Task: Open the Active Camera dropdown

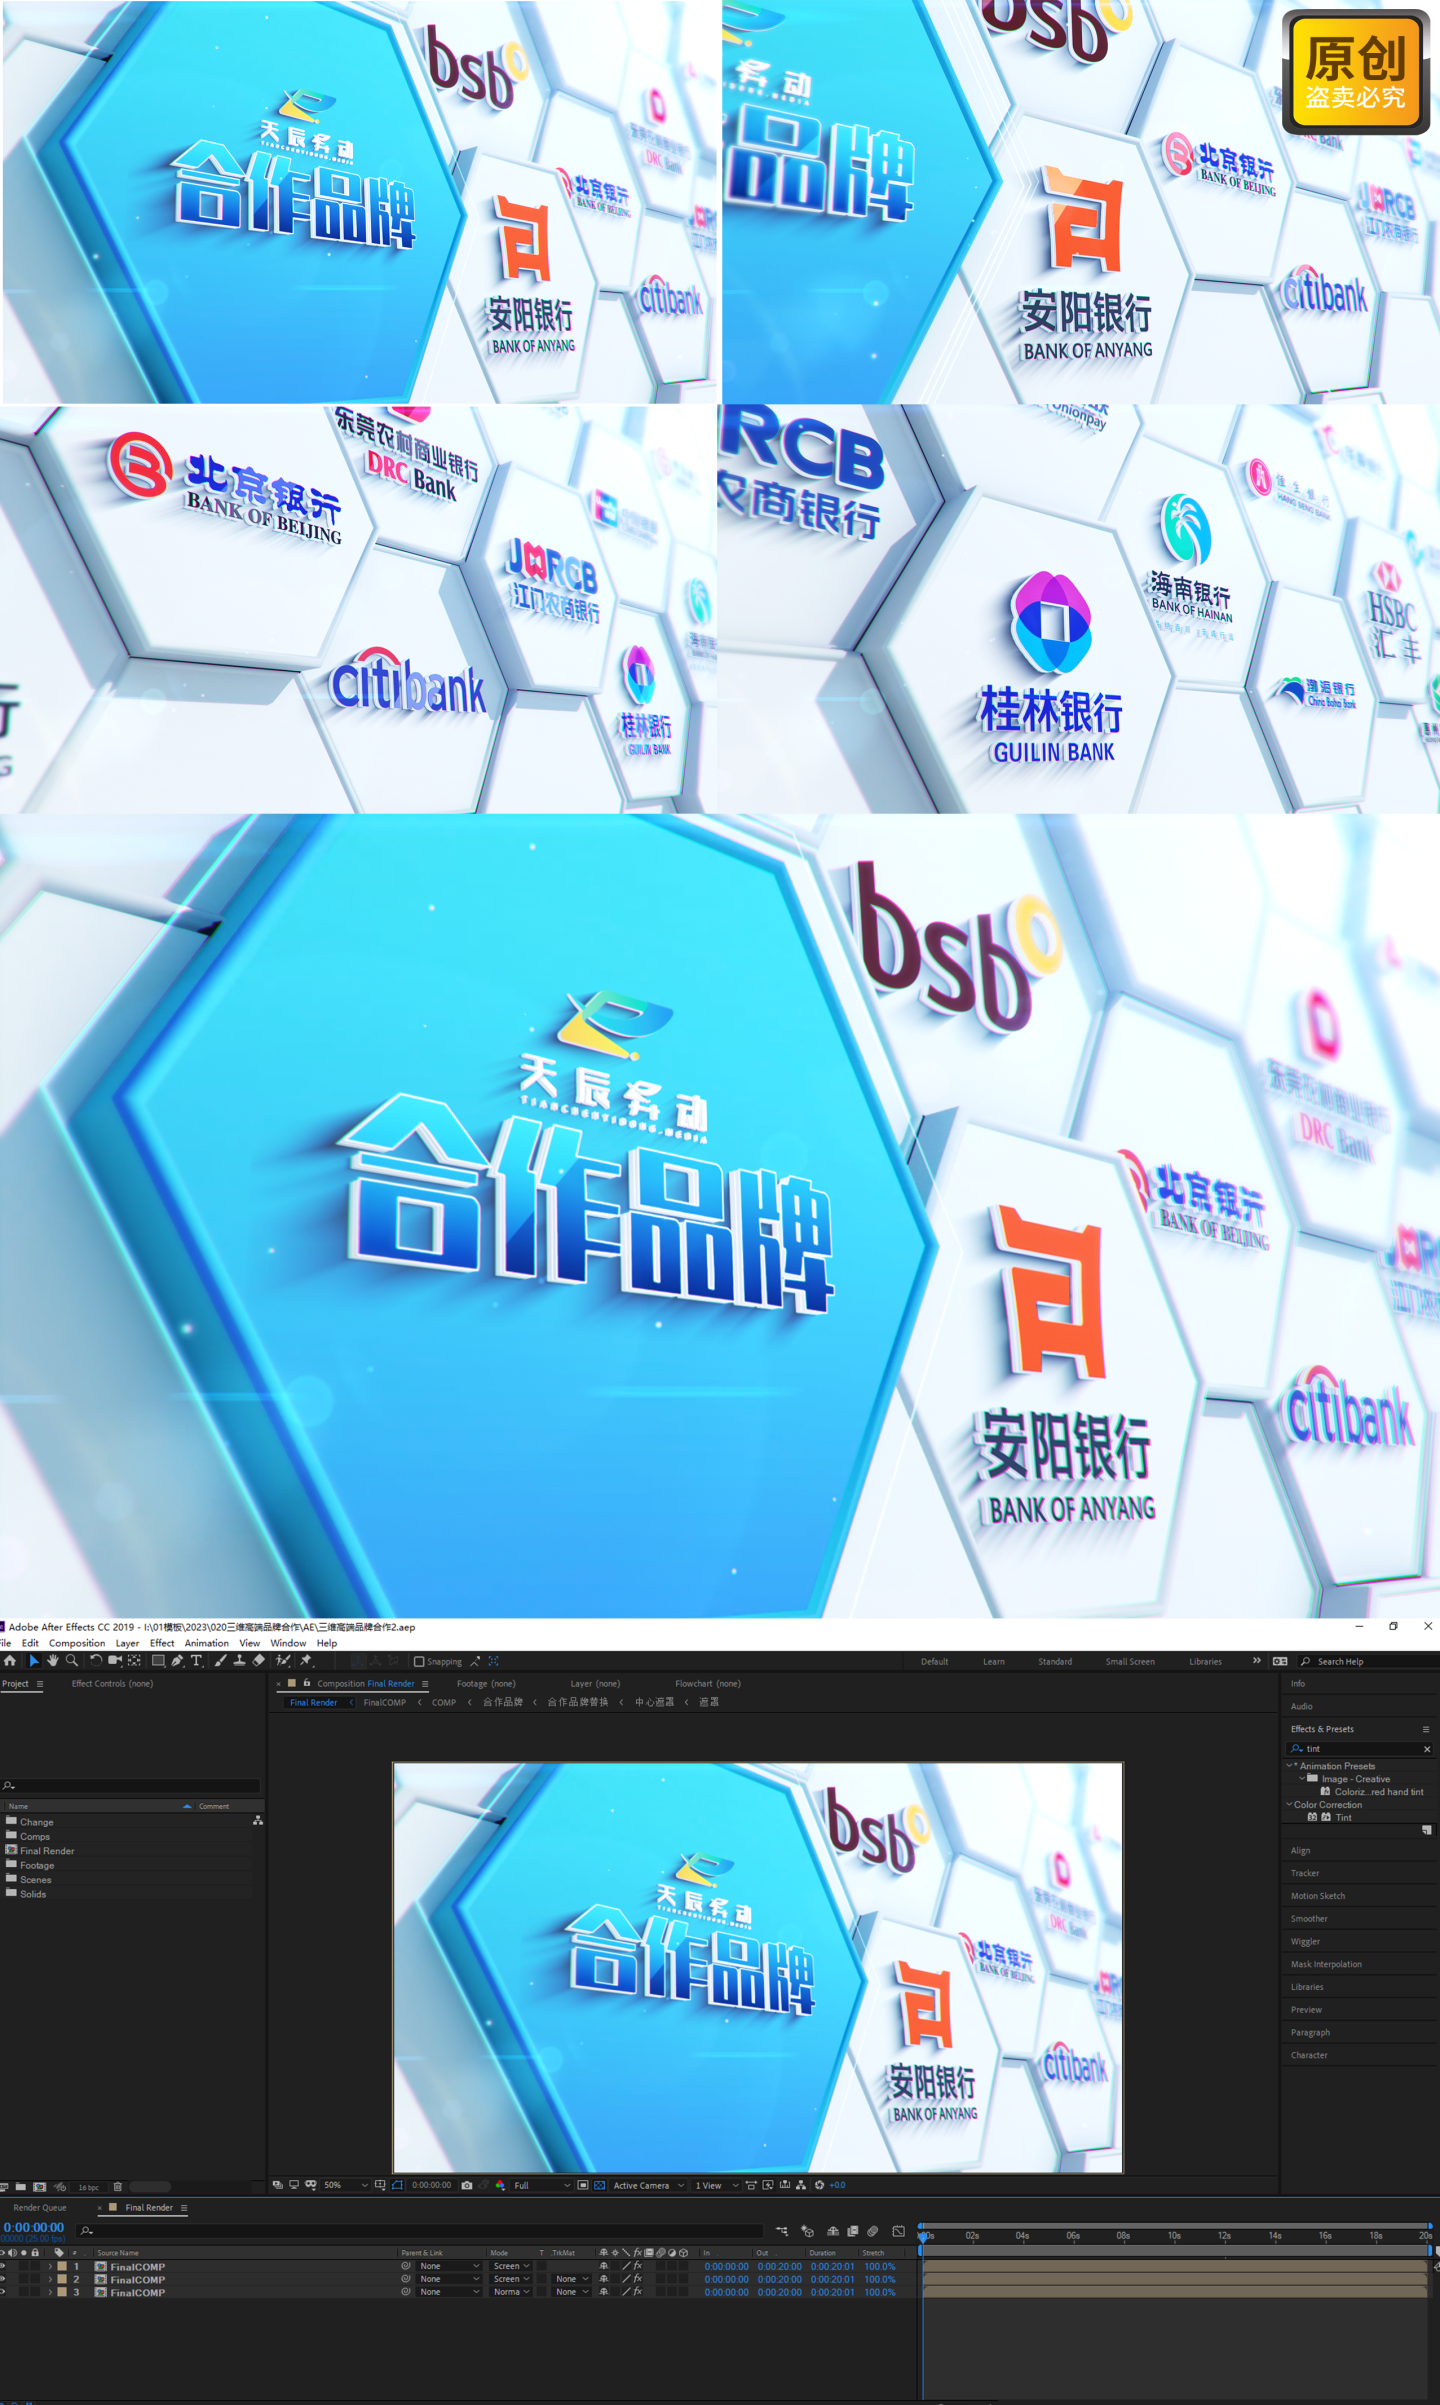Action: coord(649,2185)
